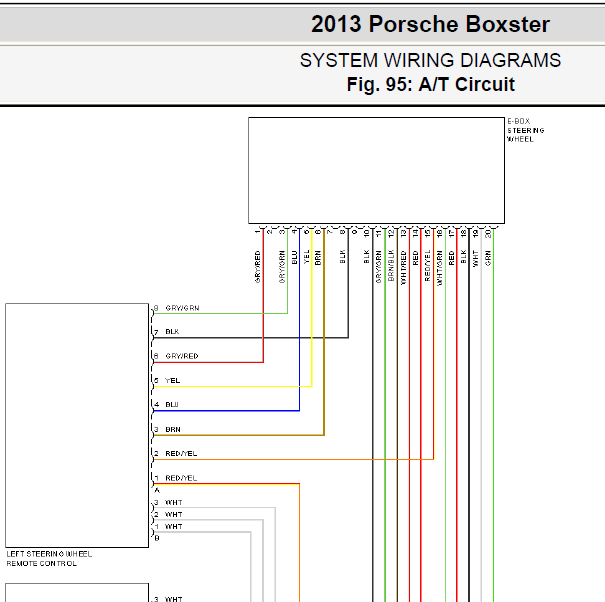
Task: Click vertical "GRY/GRN" label under E-Box pin 3
Action: tap(282, 267)
